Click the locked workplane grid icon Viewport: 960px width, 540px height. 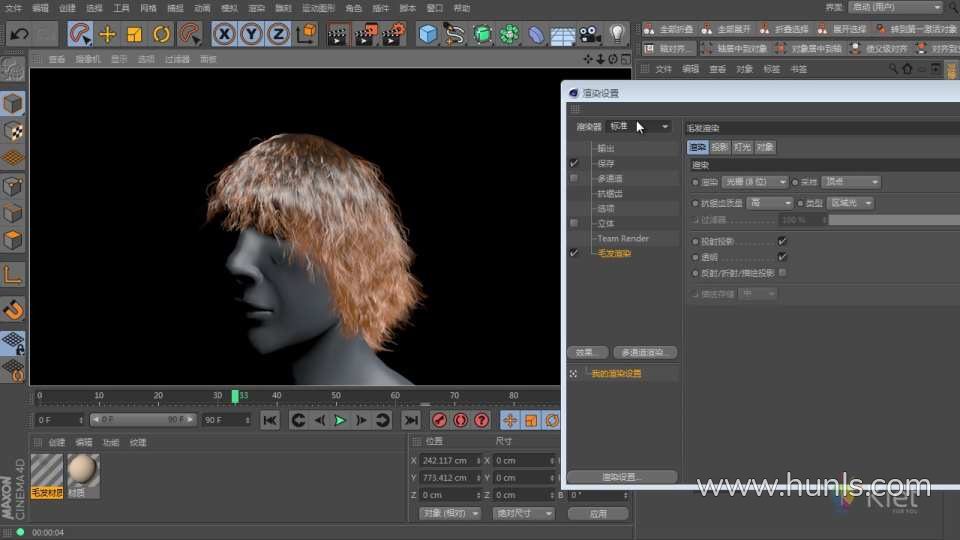(x=12, y=342)
